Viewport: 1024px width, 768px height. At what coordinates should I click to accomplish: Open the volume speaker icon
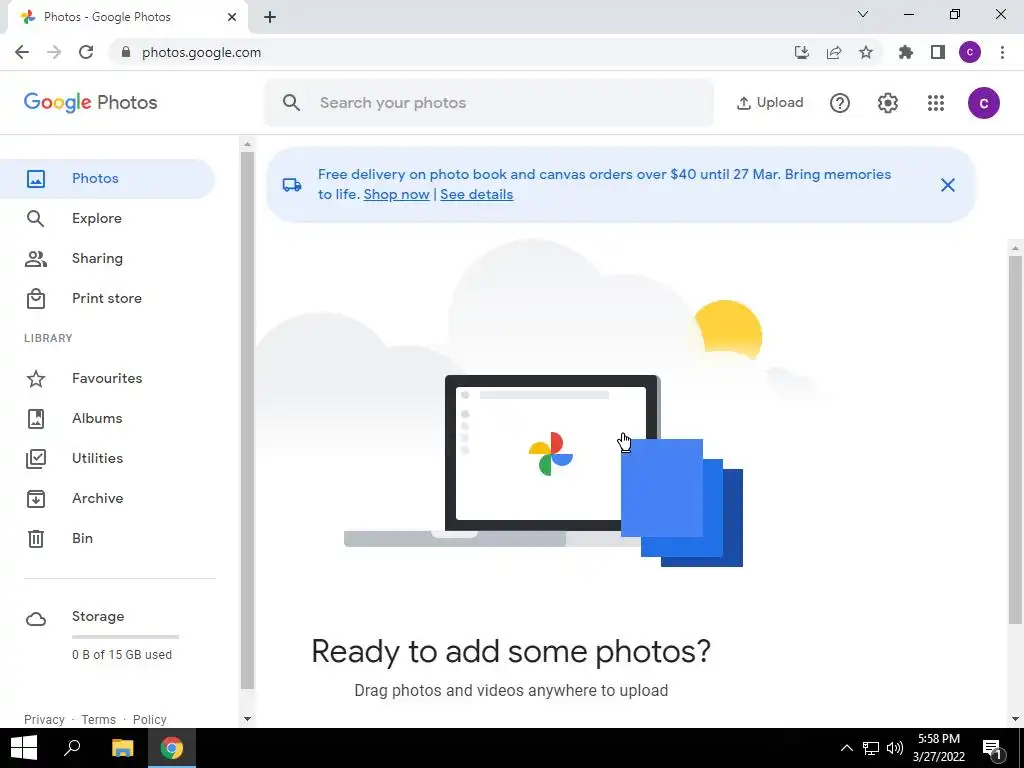pyautogui.click(x=895, y=748)
